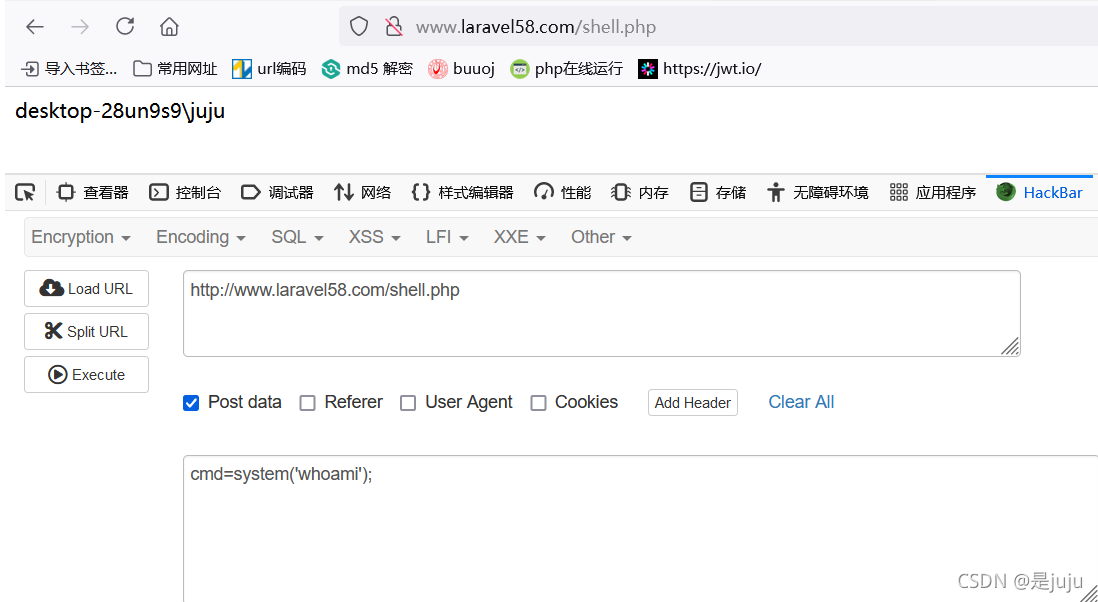
Task: Expand the Other dropdown menu
Action: click(x=602, y=237)
